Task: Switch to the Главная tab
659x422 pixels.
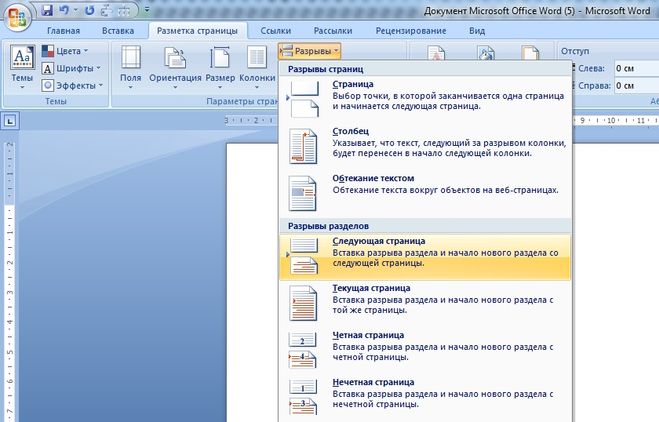Action: 63,31
